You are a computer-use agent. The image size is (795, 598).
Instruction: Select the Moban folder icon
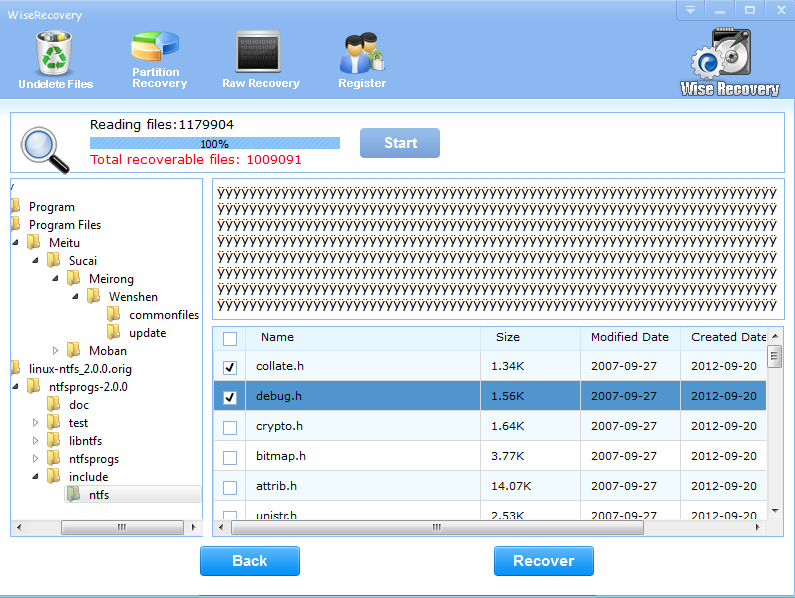74,350
